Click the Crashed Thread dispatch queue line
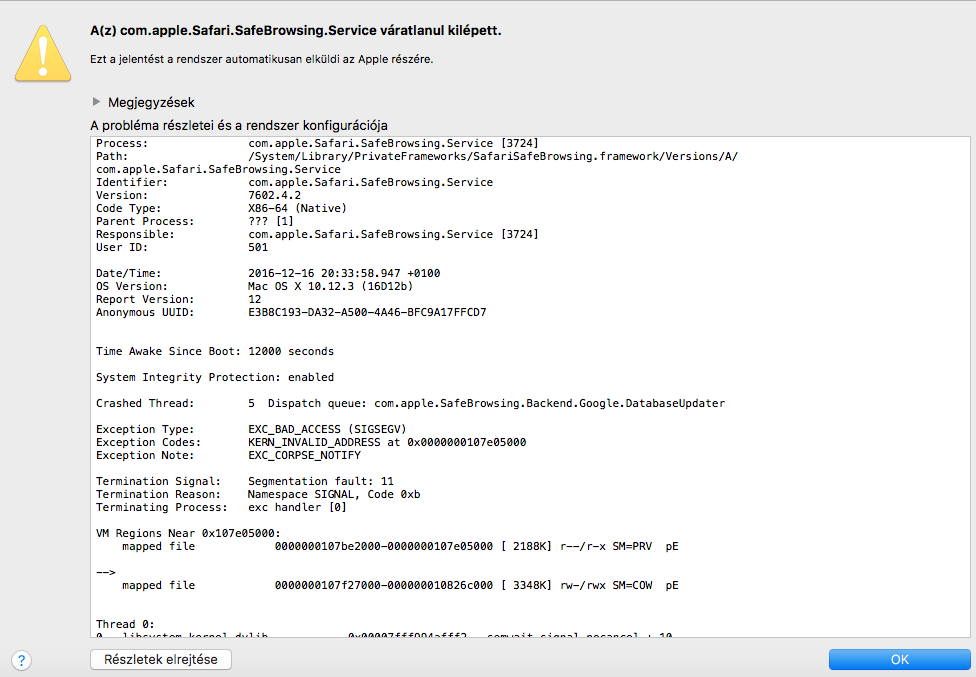 click(x=410, y=403)
